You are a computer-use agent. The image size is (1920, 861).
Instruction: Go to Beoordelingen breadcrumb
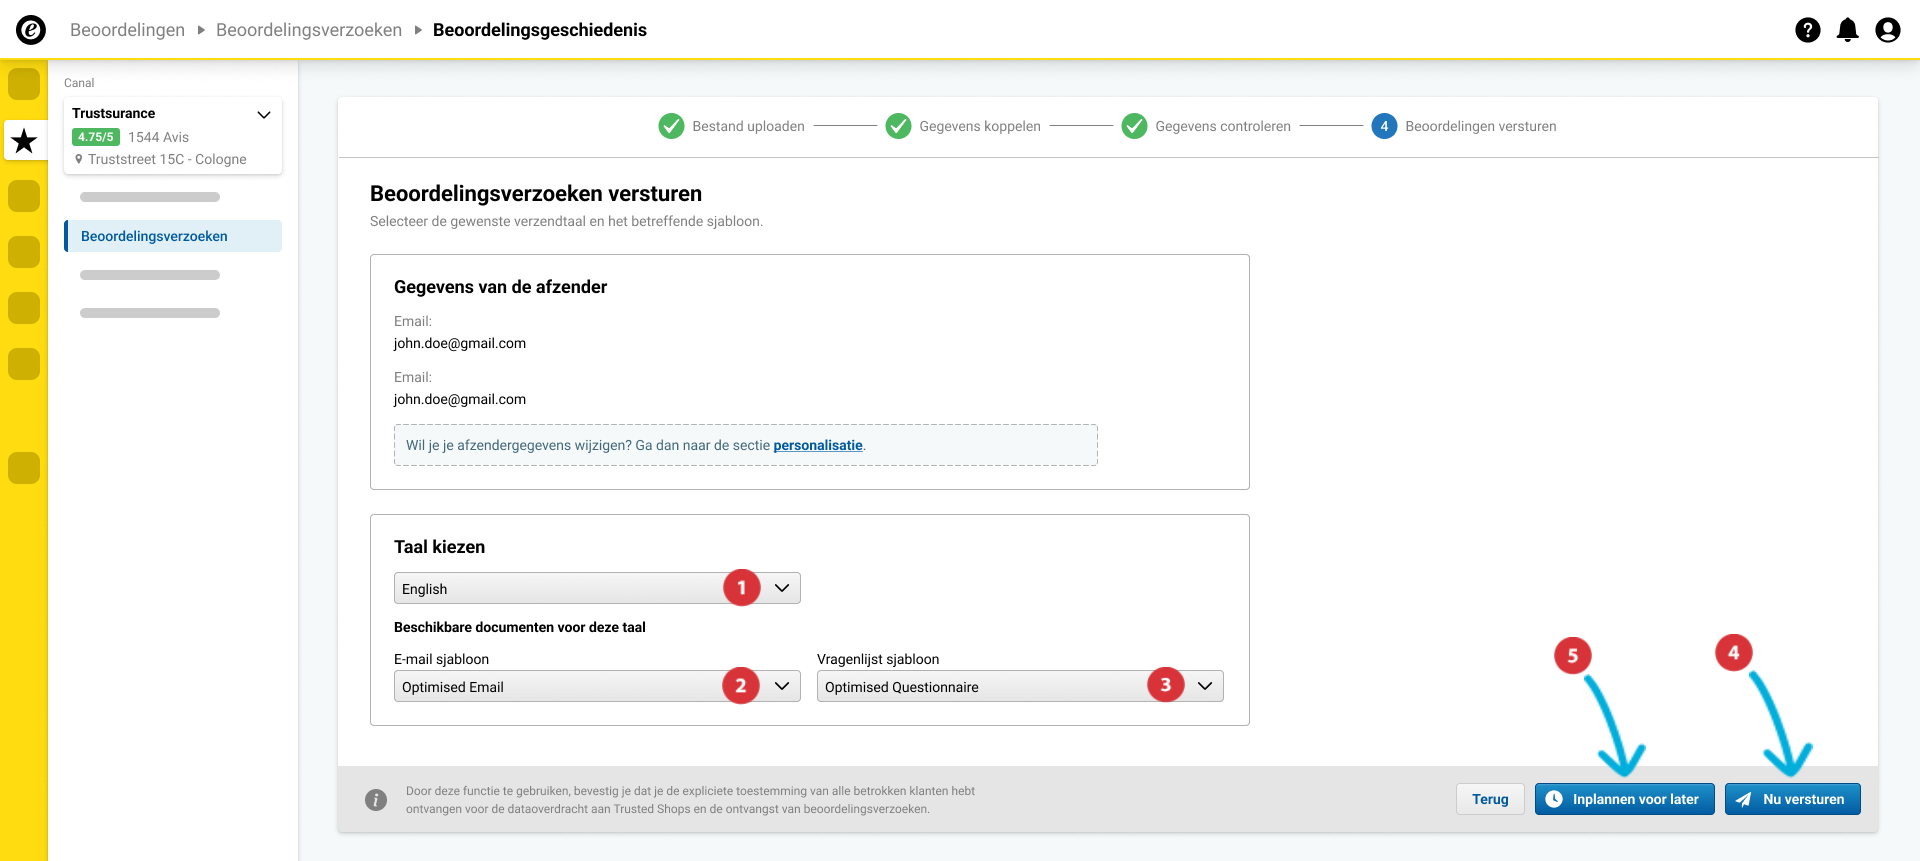point(127,30)
